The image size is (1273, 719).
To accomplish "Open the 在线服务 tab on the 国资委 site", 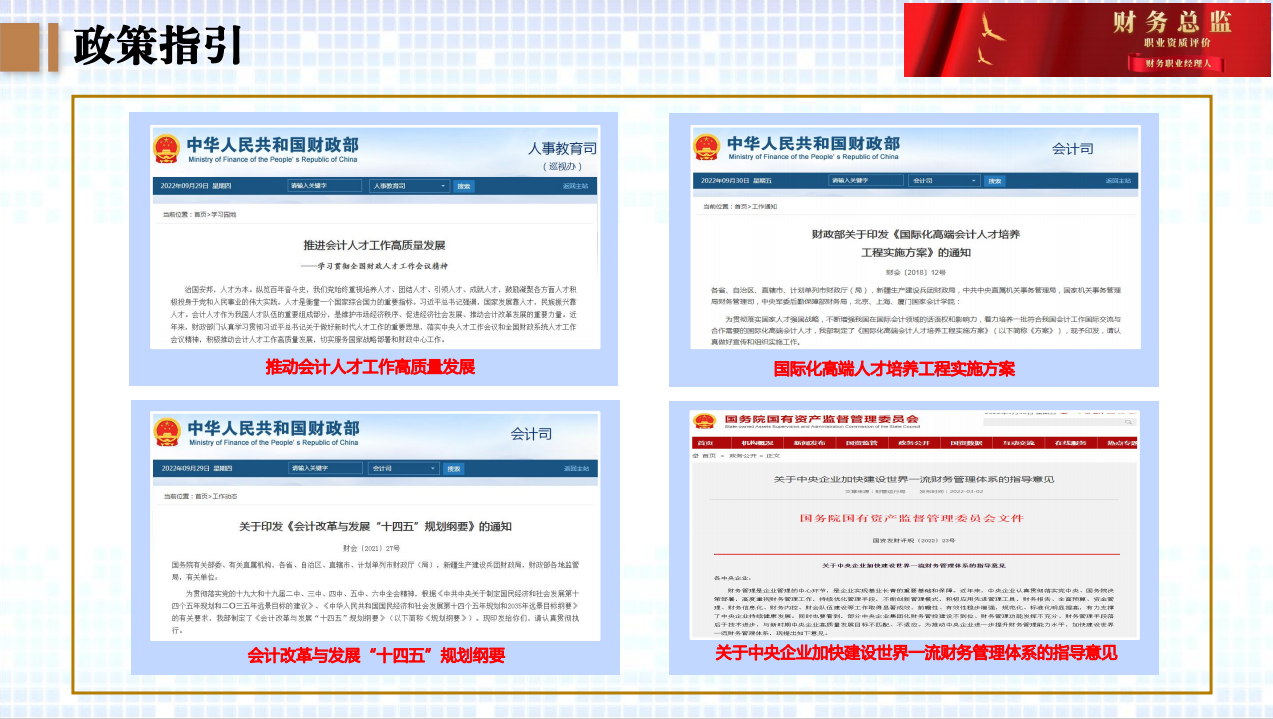I will coord(1070,442).
